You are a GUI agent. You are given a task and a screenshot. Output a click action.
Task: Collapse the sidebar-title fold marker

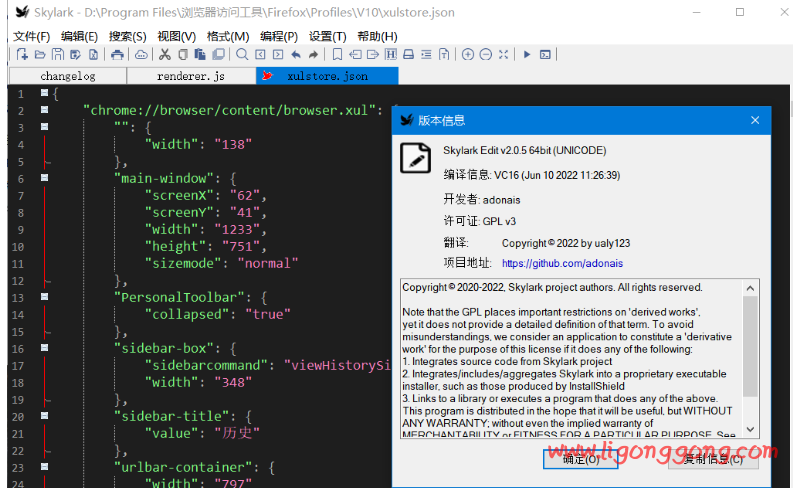[45, 415]
